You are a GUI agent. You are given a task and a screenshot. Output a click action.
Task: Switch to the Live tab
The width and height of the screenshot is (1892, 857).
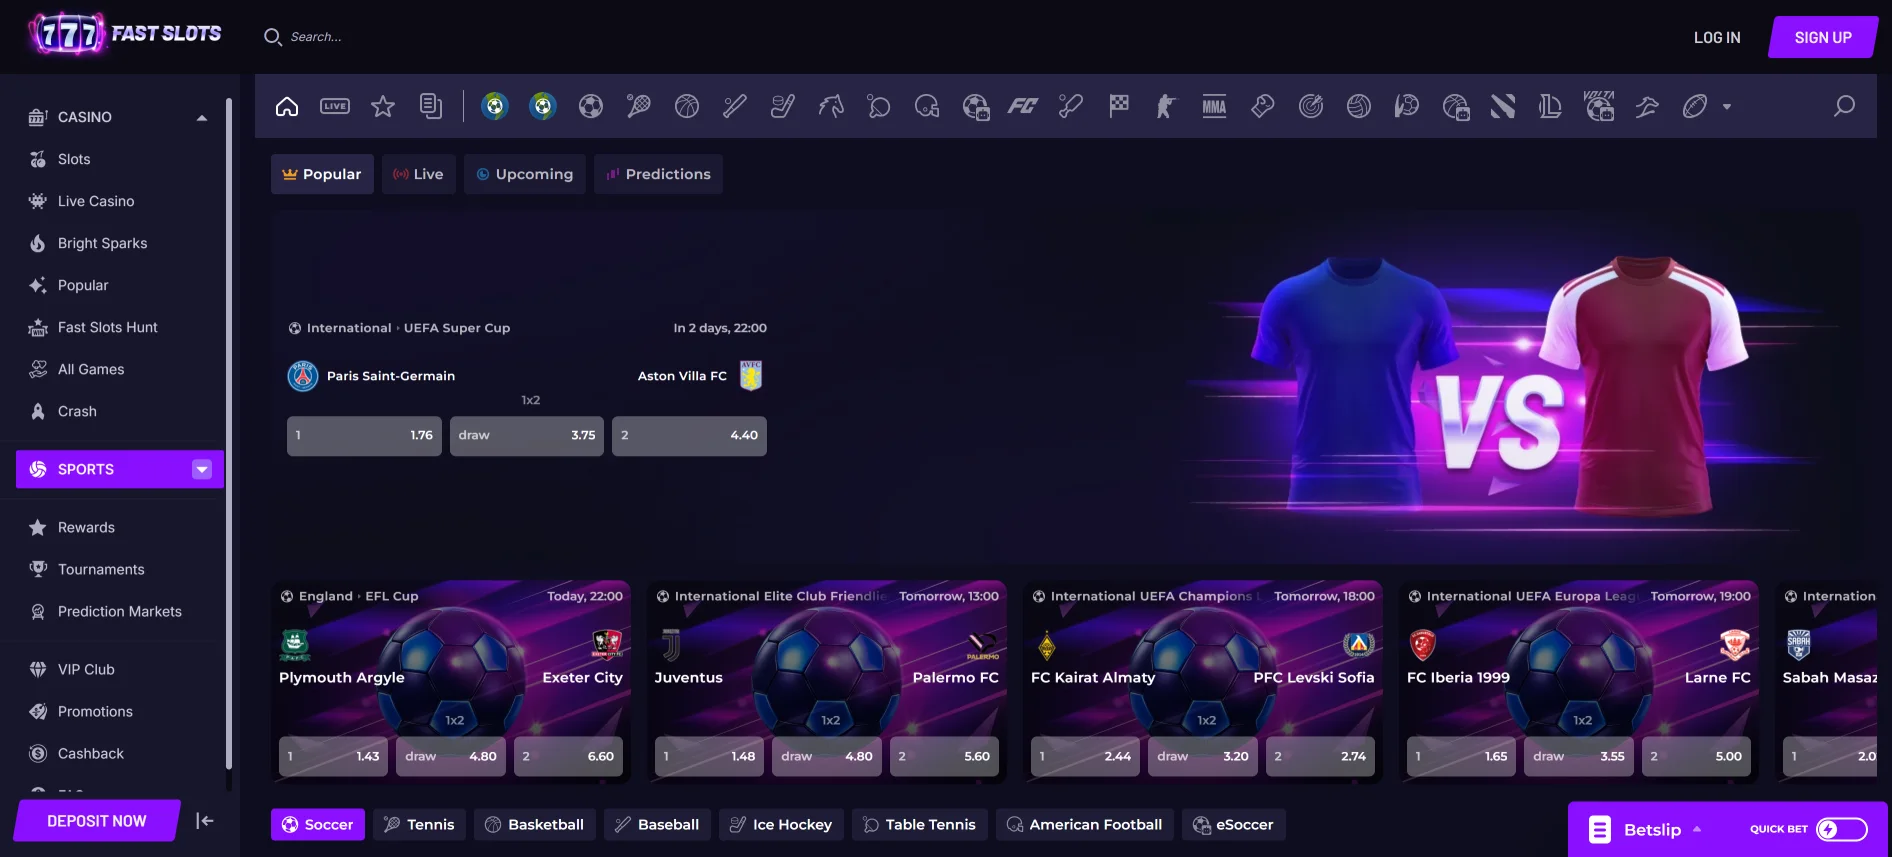click(419, 174)
